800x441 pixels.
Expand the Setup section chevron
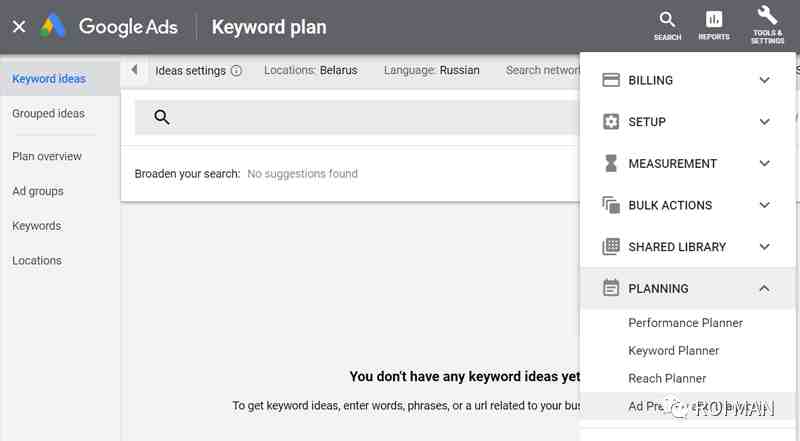(x=764, y=121)
